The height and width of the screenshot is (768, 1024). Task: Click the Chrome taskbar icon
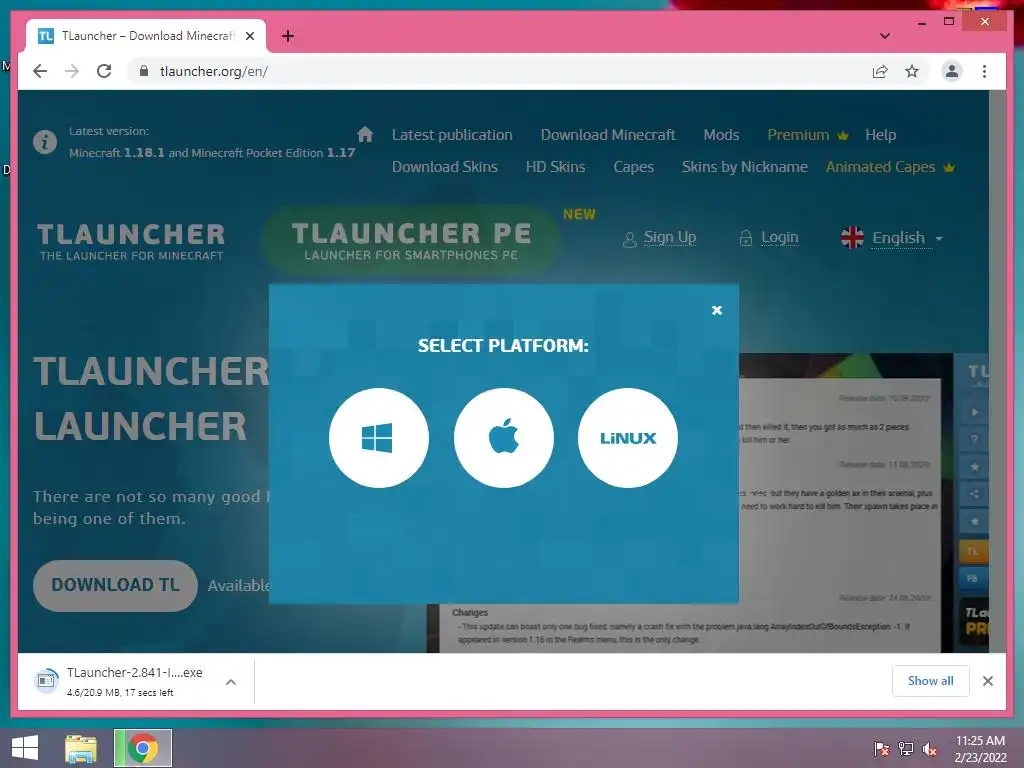(x=142, y=748)
